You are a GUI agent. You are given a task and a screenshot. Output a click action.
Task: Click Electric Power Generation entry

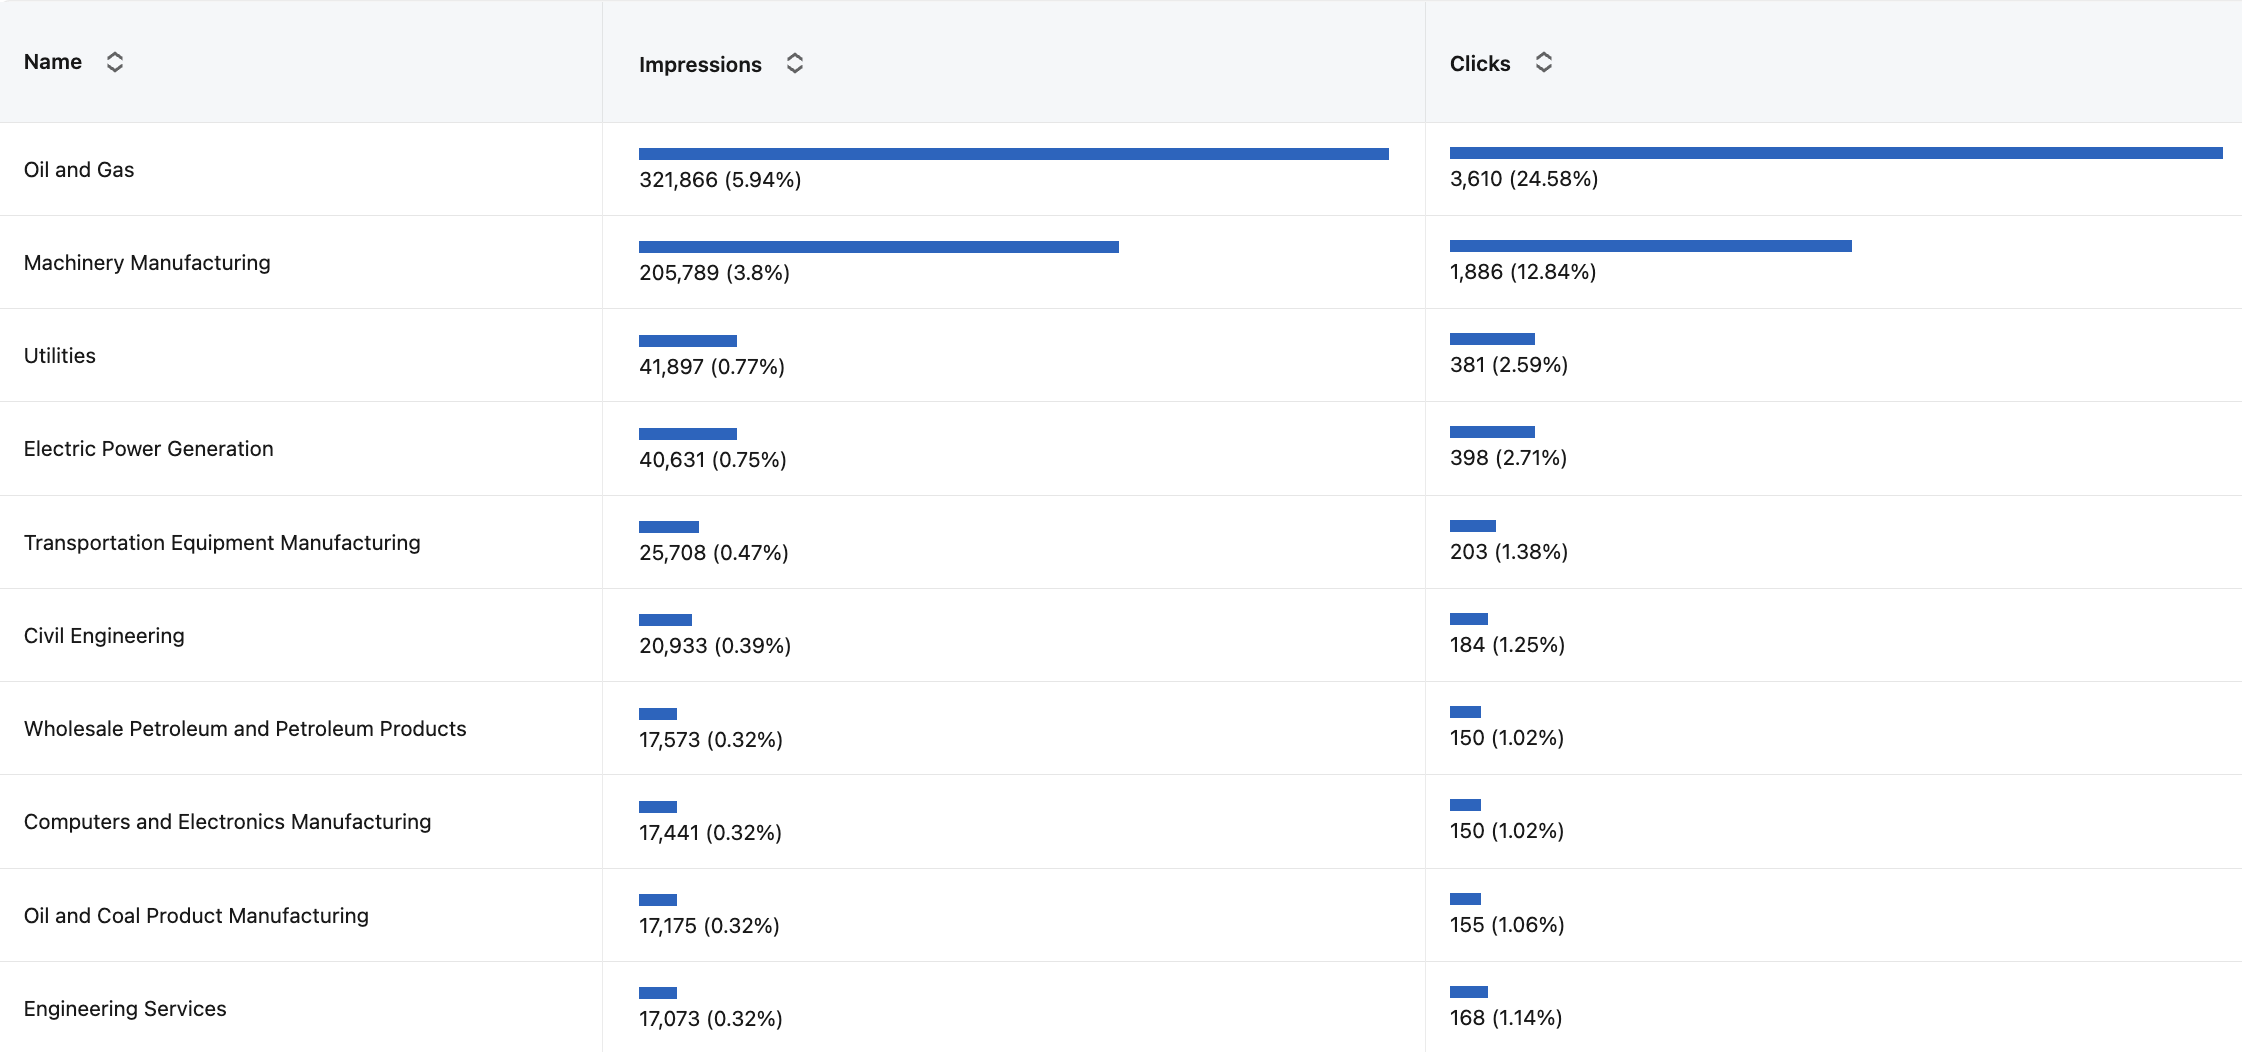[148, 449]
